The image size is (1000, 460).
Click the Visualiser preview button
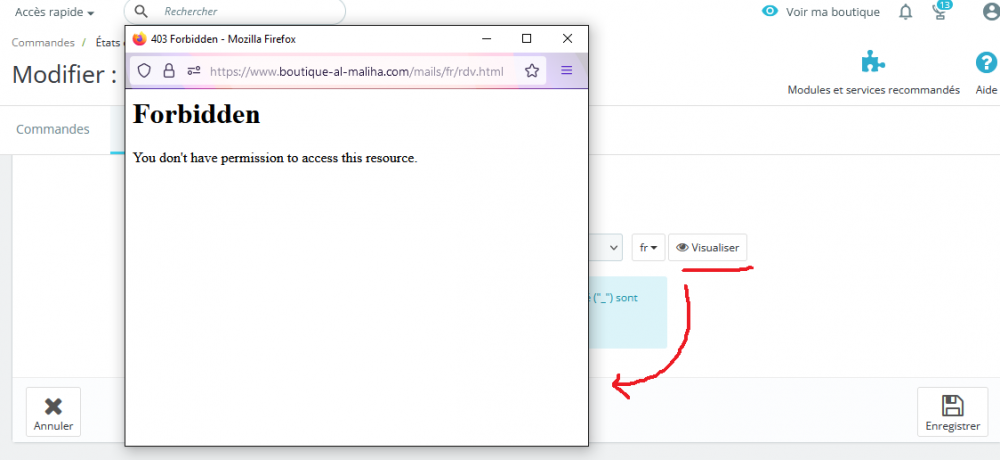click(707, 248)
